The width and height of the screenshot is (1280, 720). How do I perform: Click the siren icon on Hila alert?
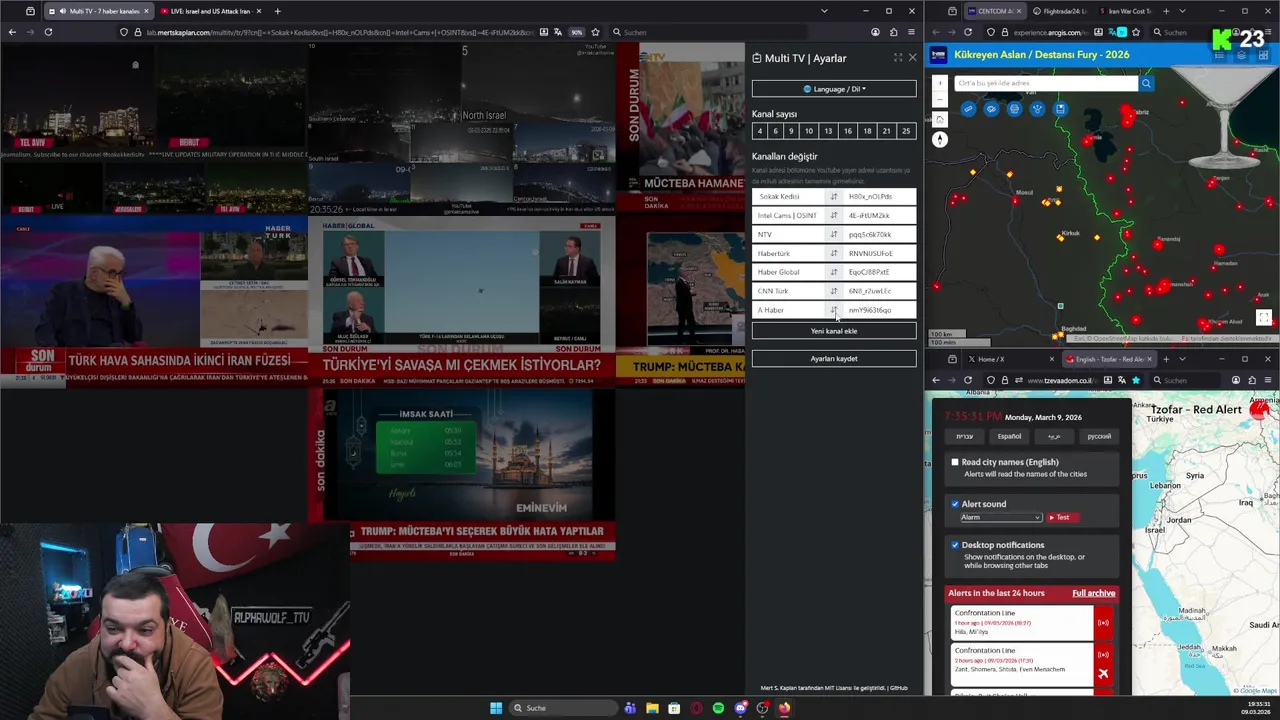pos(1103,623)
